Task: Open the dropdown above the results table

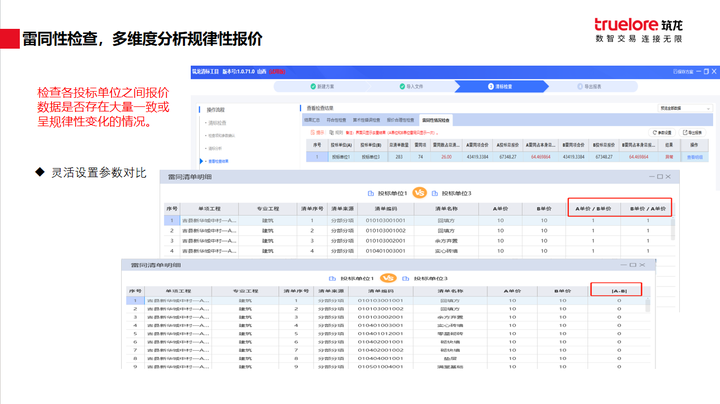Action: [x=683, y=107]
